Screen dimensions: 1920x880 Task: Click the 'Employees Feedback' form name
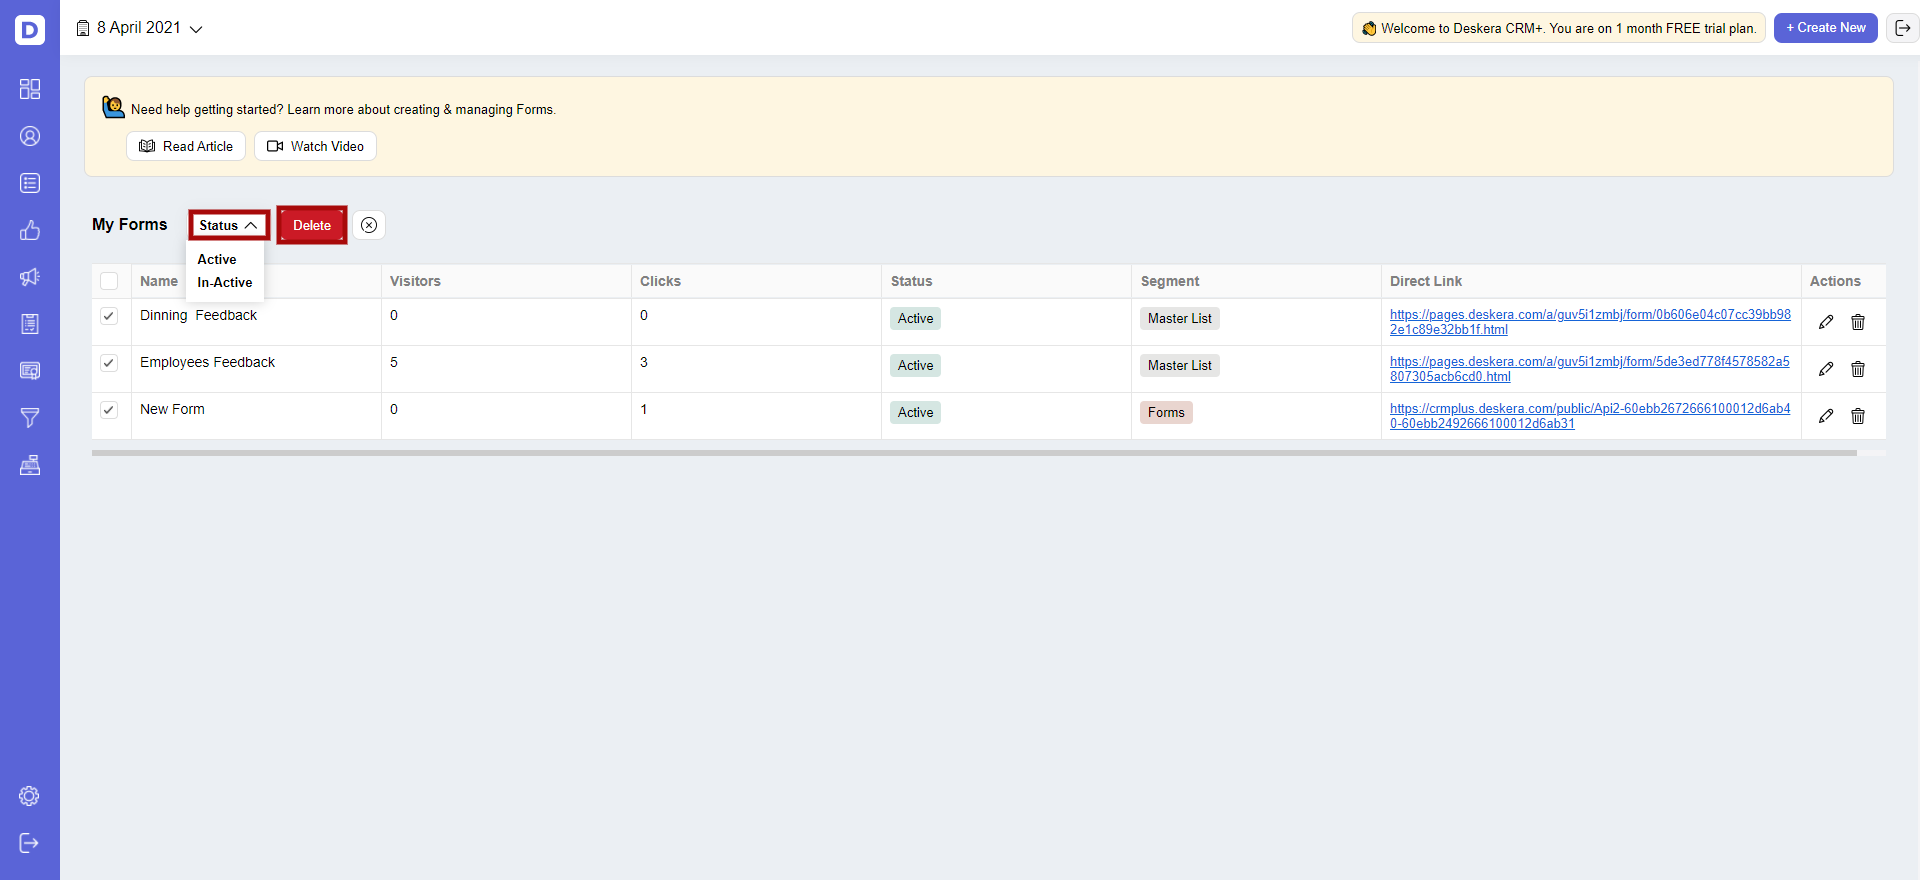[207, 362]
